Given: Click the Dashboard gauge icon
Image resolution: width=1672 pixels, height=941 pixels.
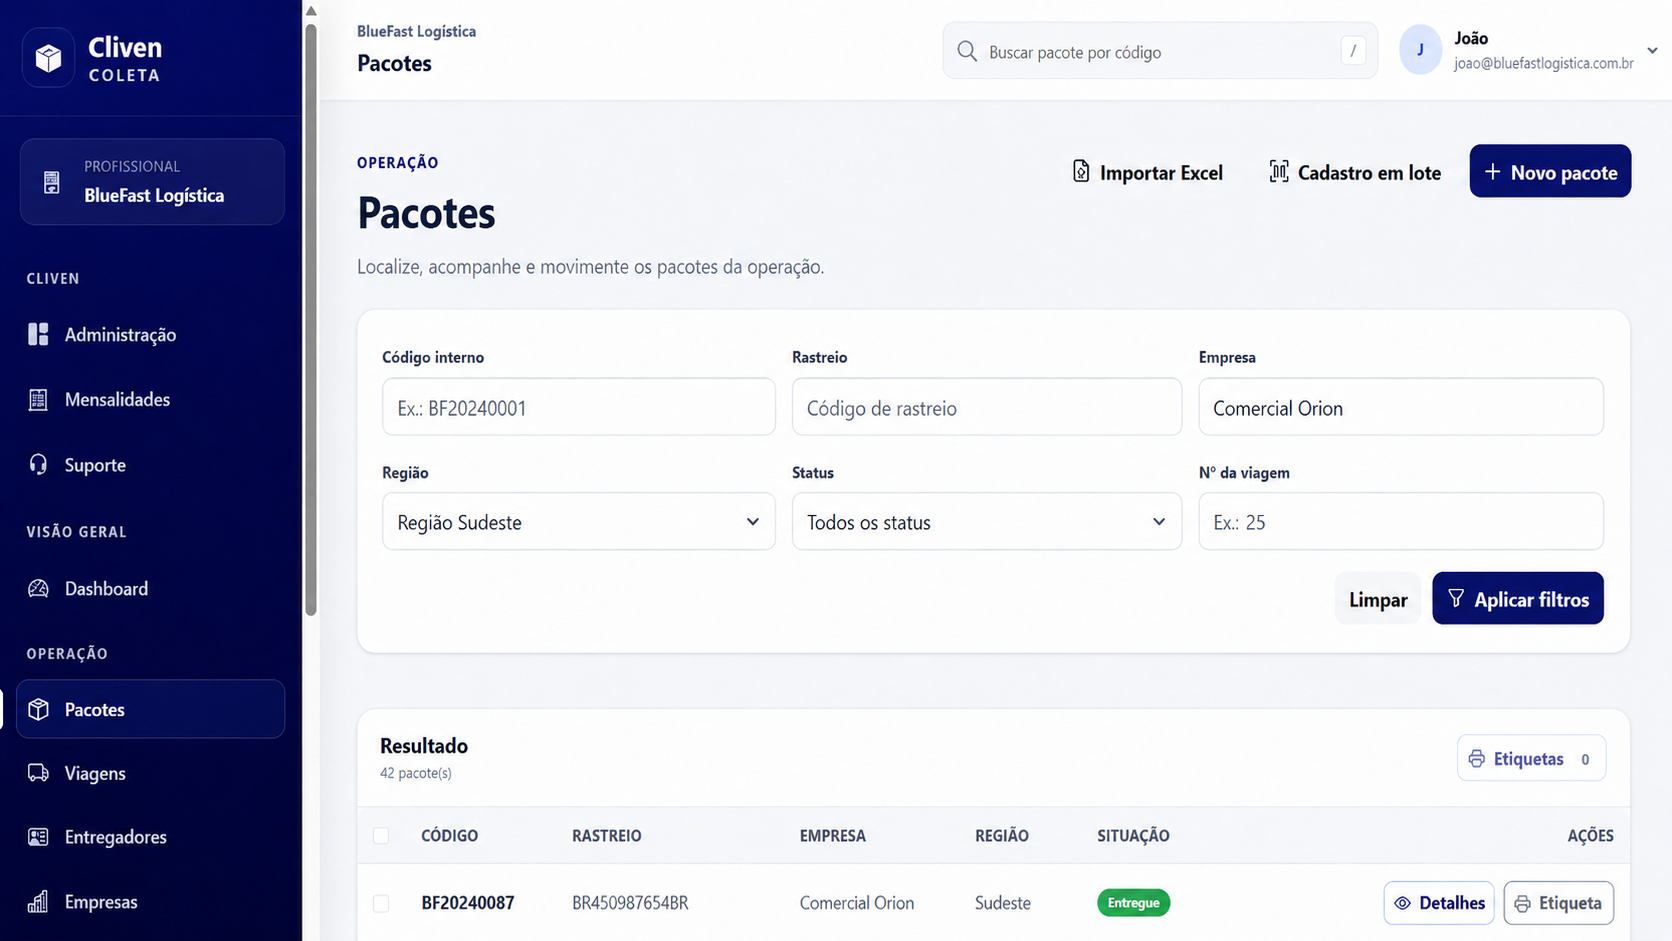Looking at the screenshot, I should (x=38, y=588).
